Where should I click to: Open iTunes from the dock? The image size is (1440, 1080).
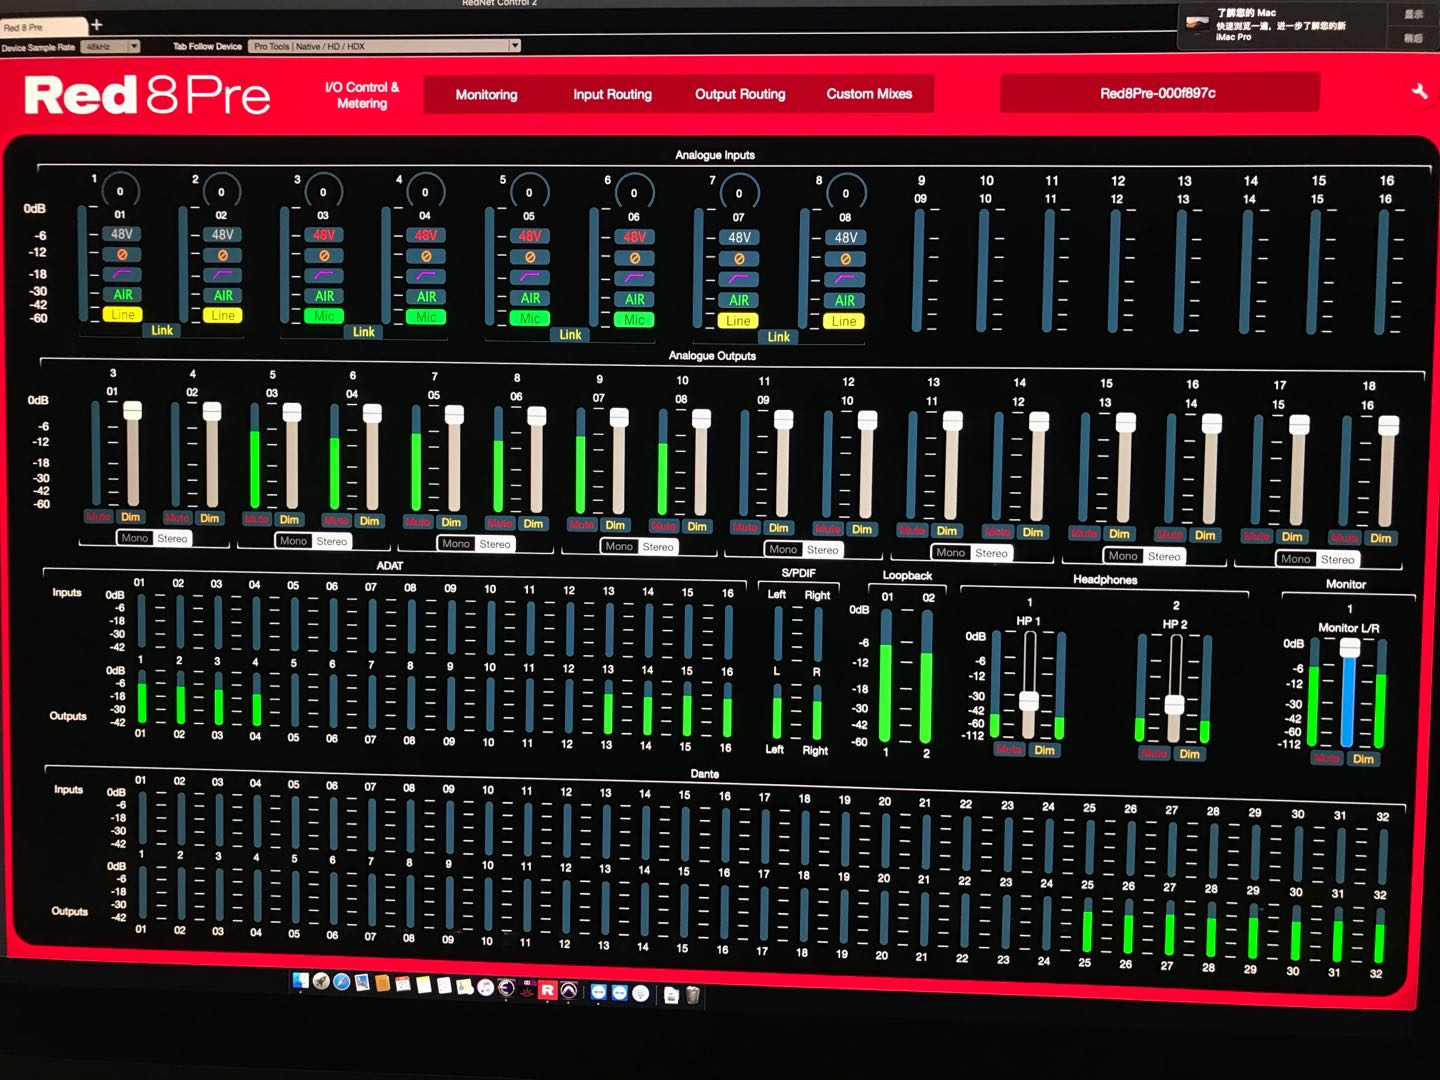[x=486, y=988]
